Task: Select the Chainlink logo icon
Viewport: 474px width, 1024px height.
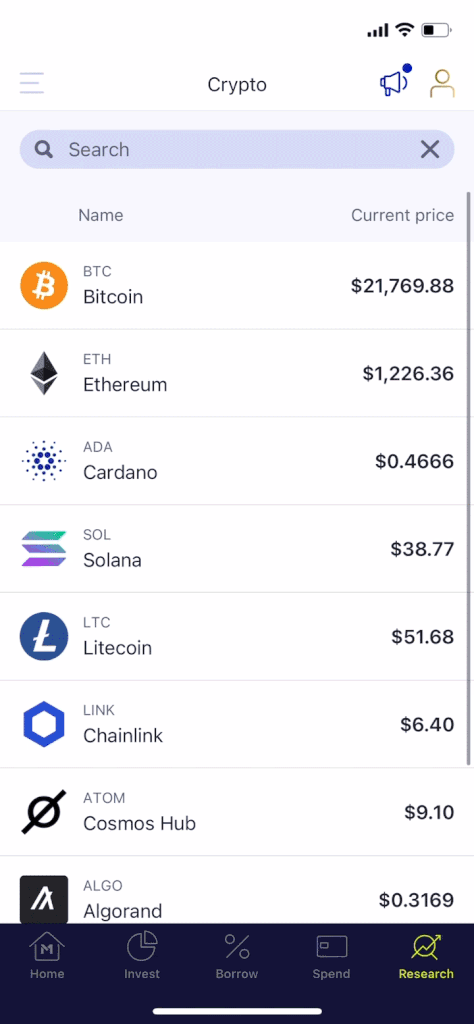Action: [x=44, y=724]
